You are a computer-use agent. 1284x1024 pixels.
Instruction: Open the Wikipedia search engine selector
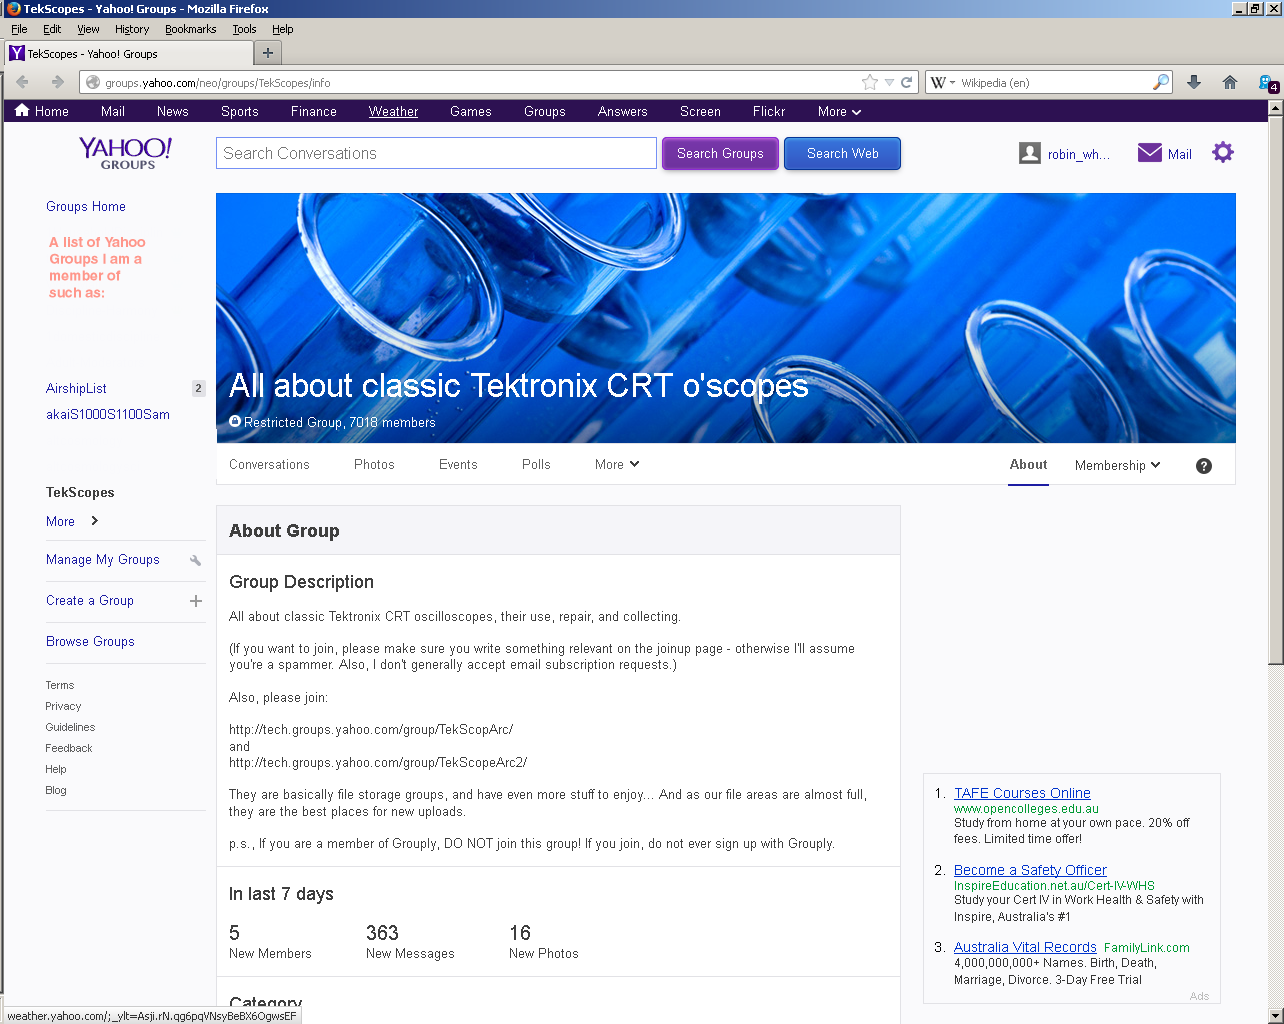943,82
